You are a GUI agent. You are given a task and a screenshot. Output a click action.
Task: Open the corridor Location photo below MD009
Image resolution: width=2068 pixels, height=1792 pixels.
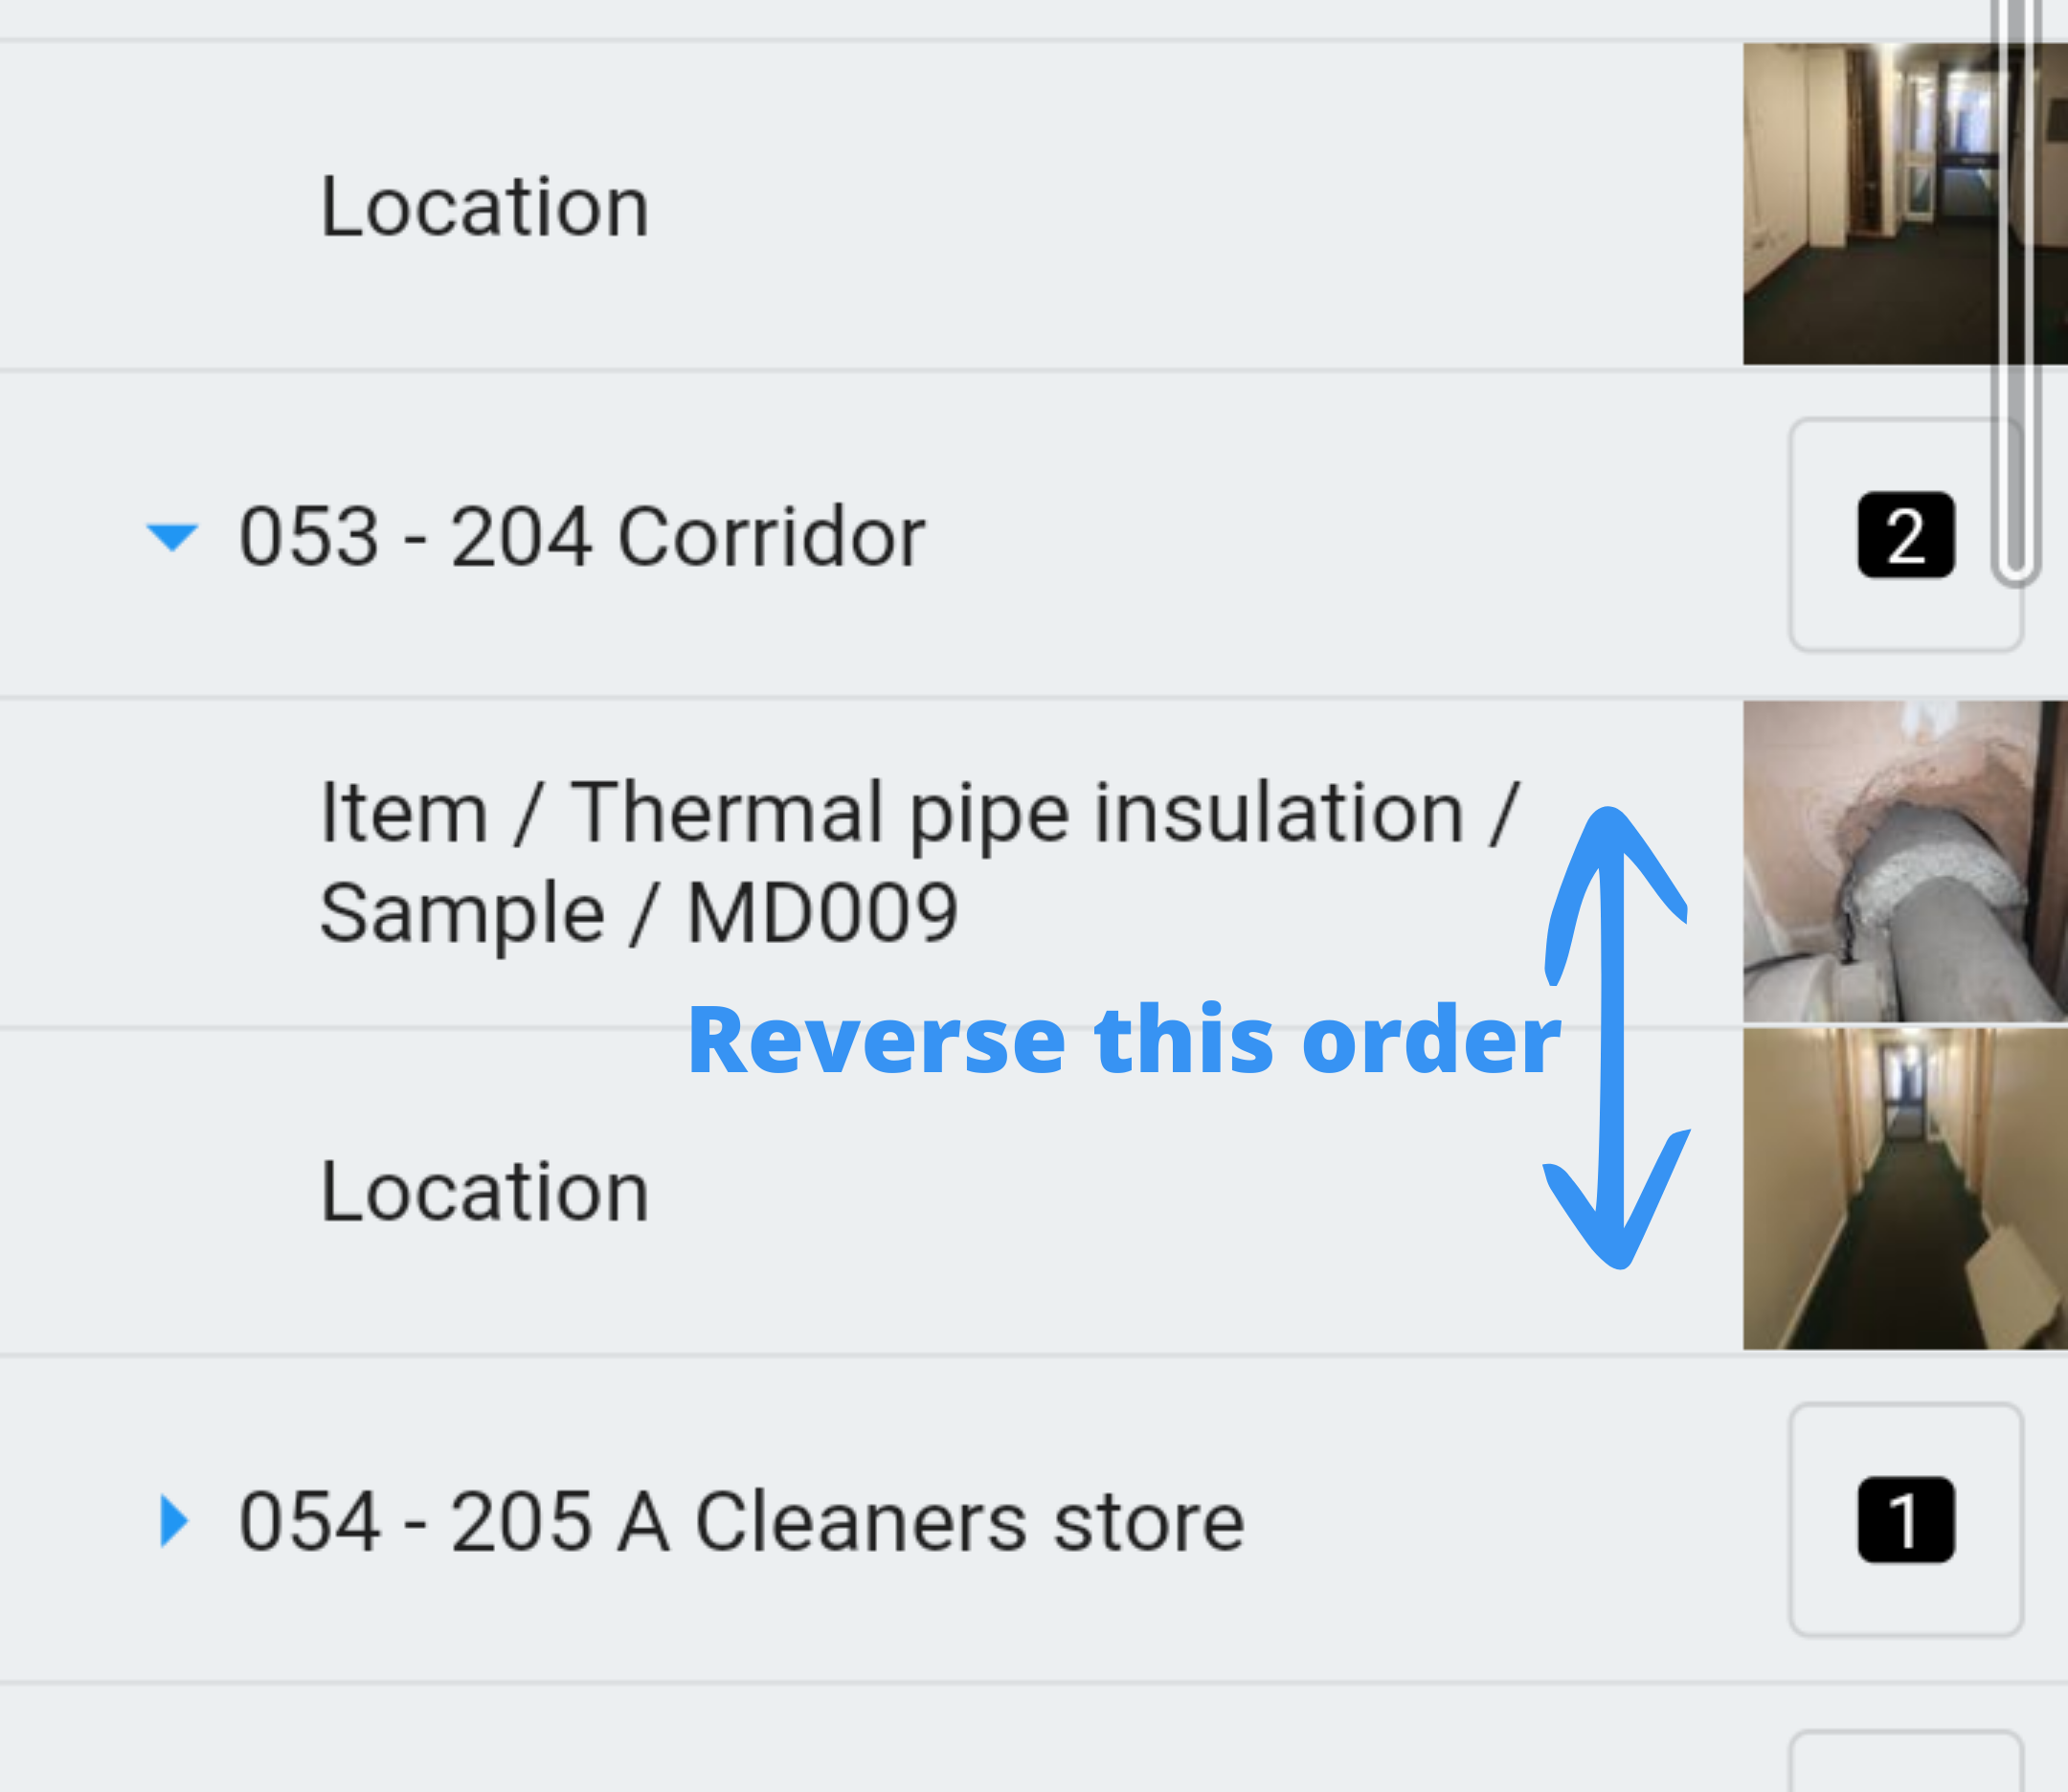(x=1905, y=1189)
